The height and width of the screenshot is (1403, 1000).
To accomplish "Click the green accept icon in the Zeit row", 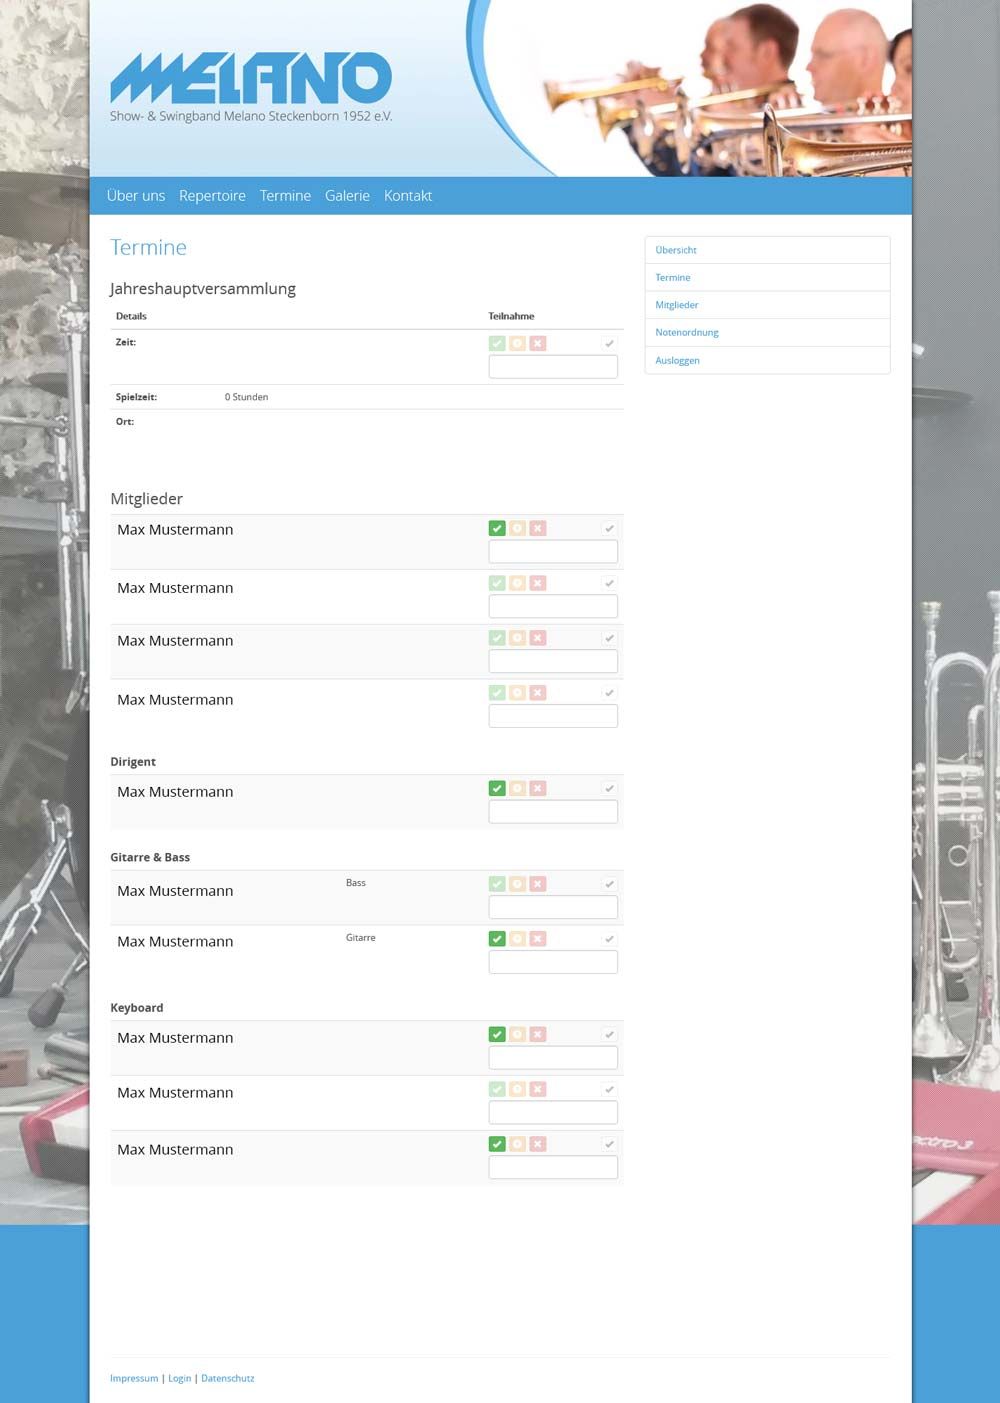I will 497,343.
